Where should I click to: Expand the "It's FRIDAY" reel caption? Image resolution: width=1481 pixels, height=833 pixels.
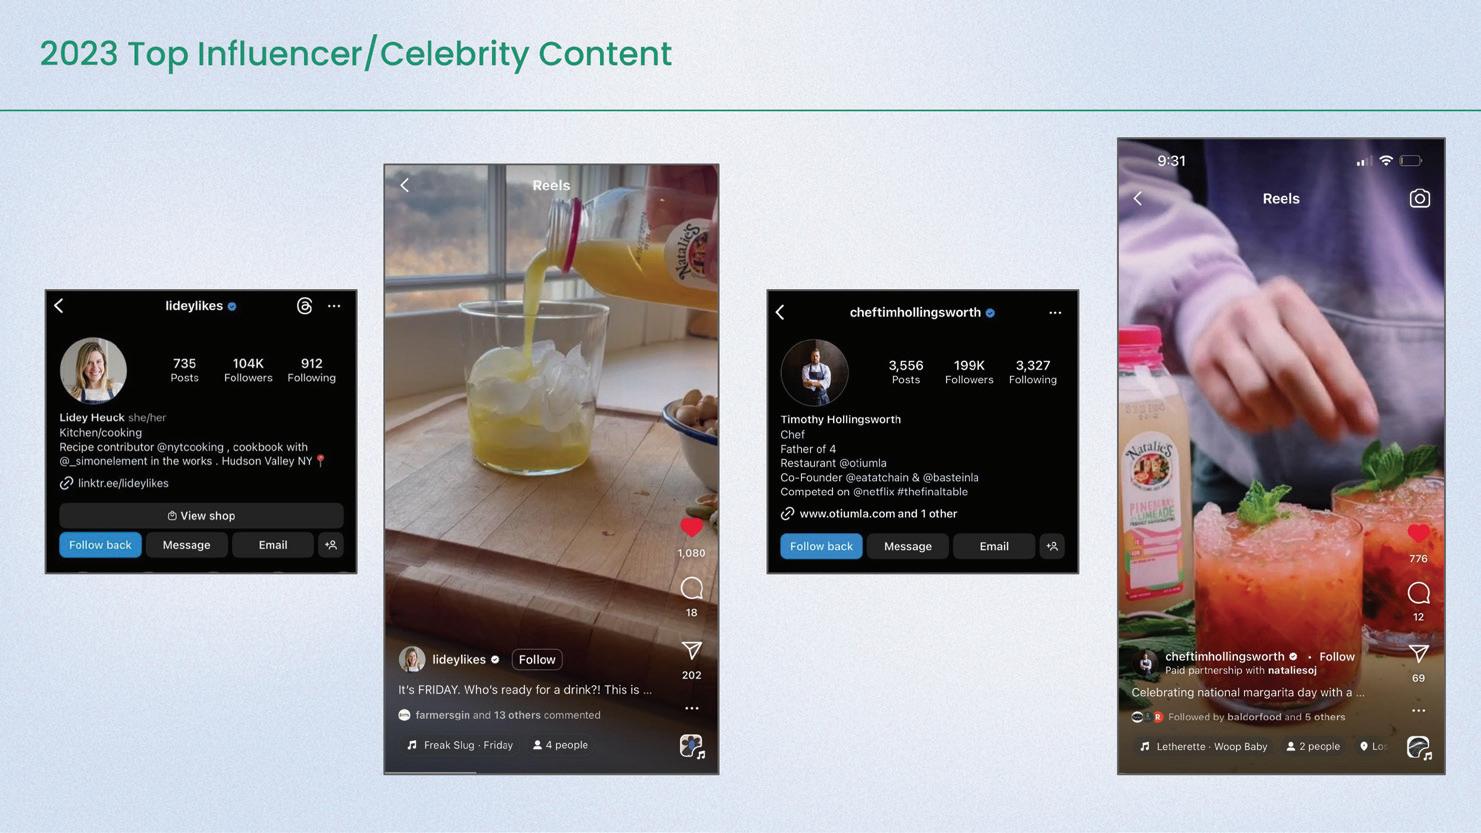click(x=525, y=690)
